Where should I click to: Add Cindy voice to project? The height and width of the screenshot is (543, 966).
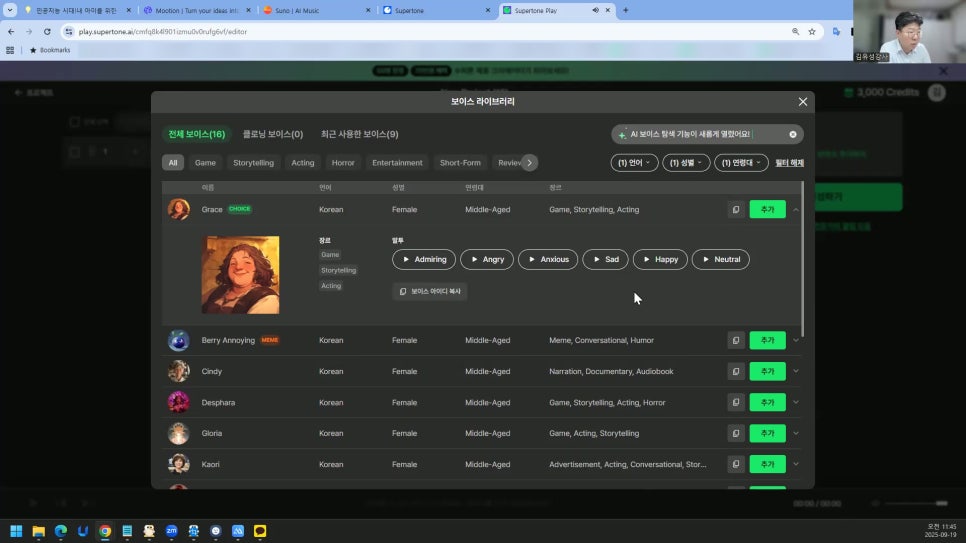point(767,371)
